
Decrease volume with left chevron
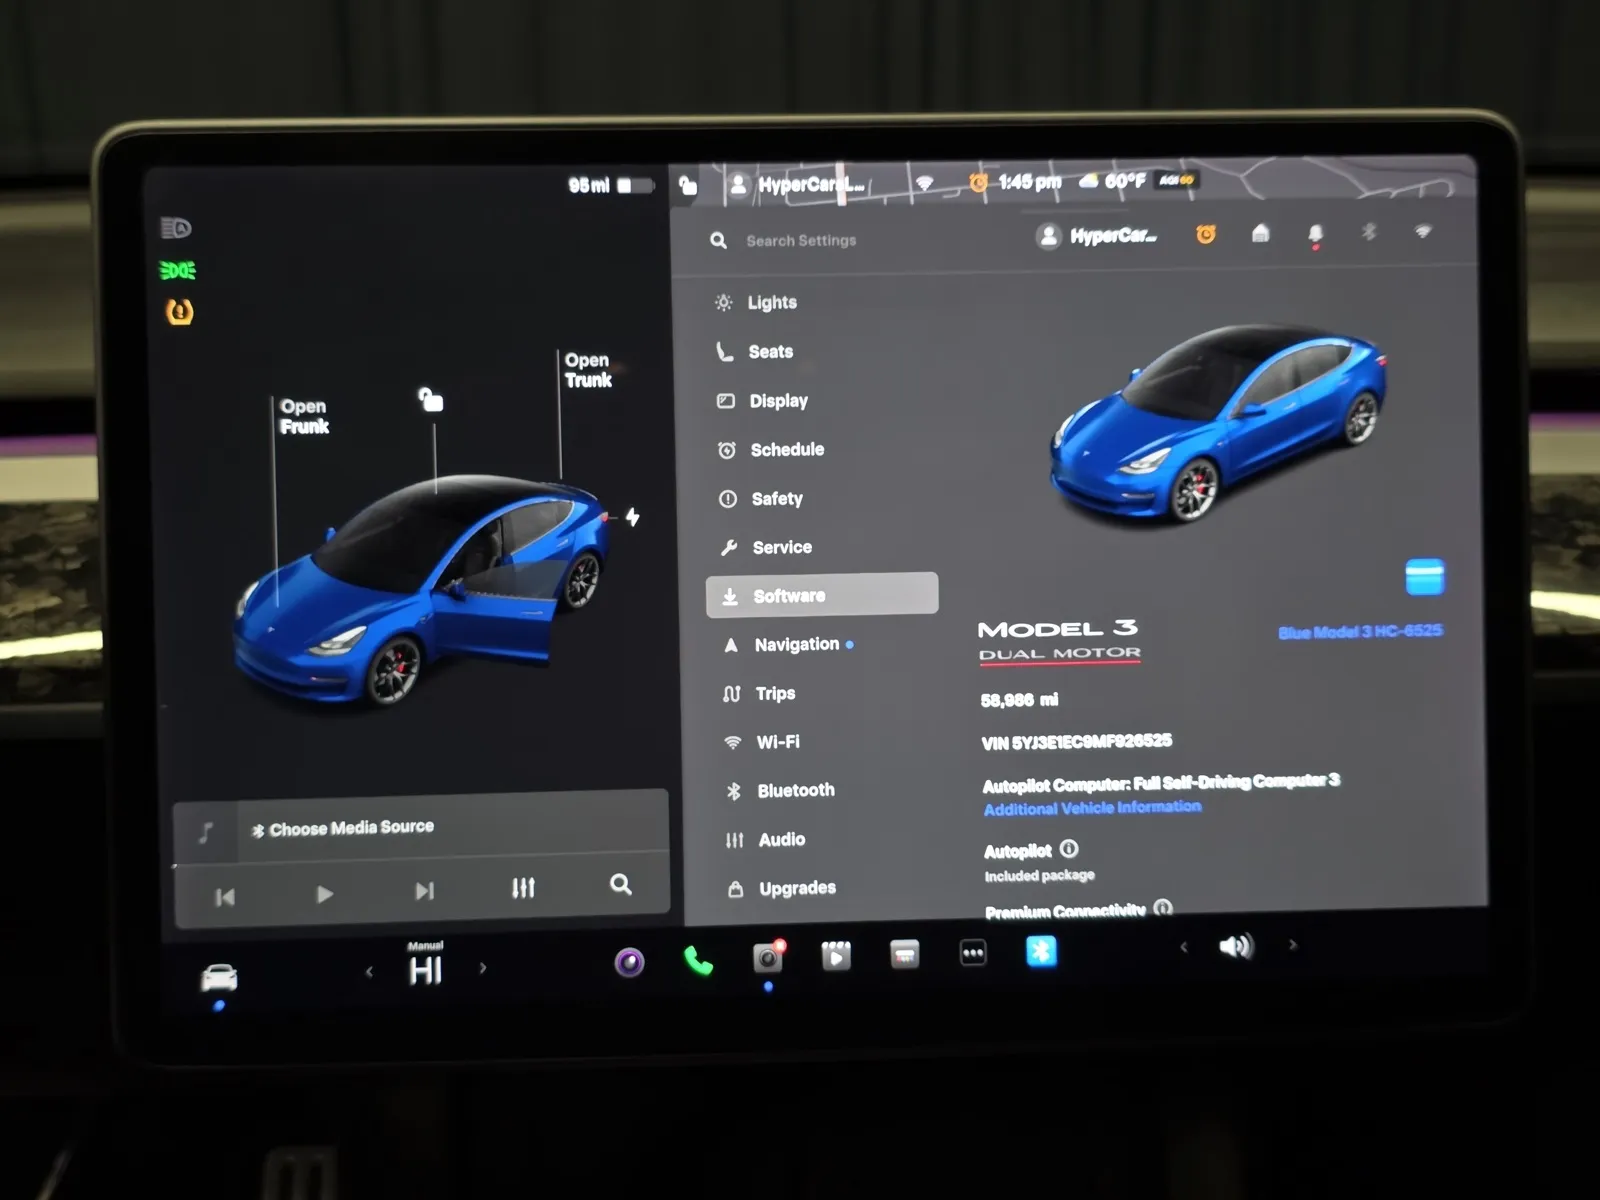point(1184,947)
